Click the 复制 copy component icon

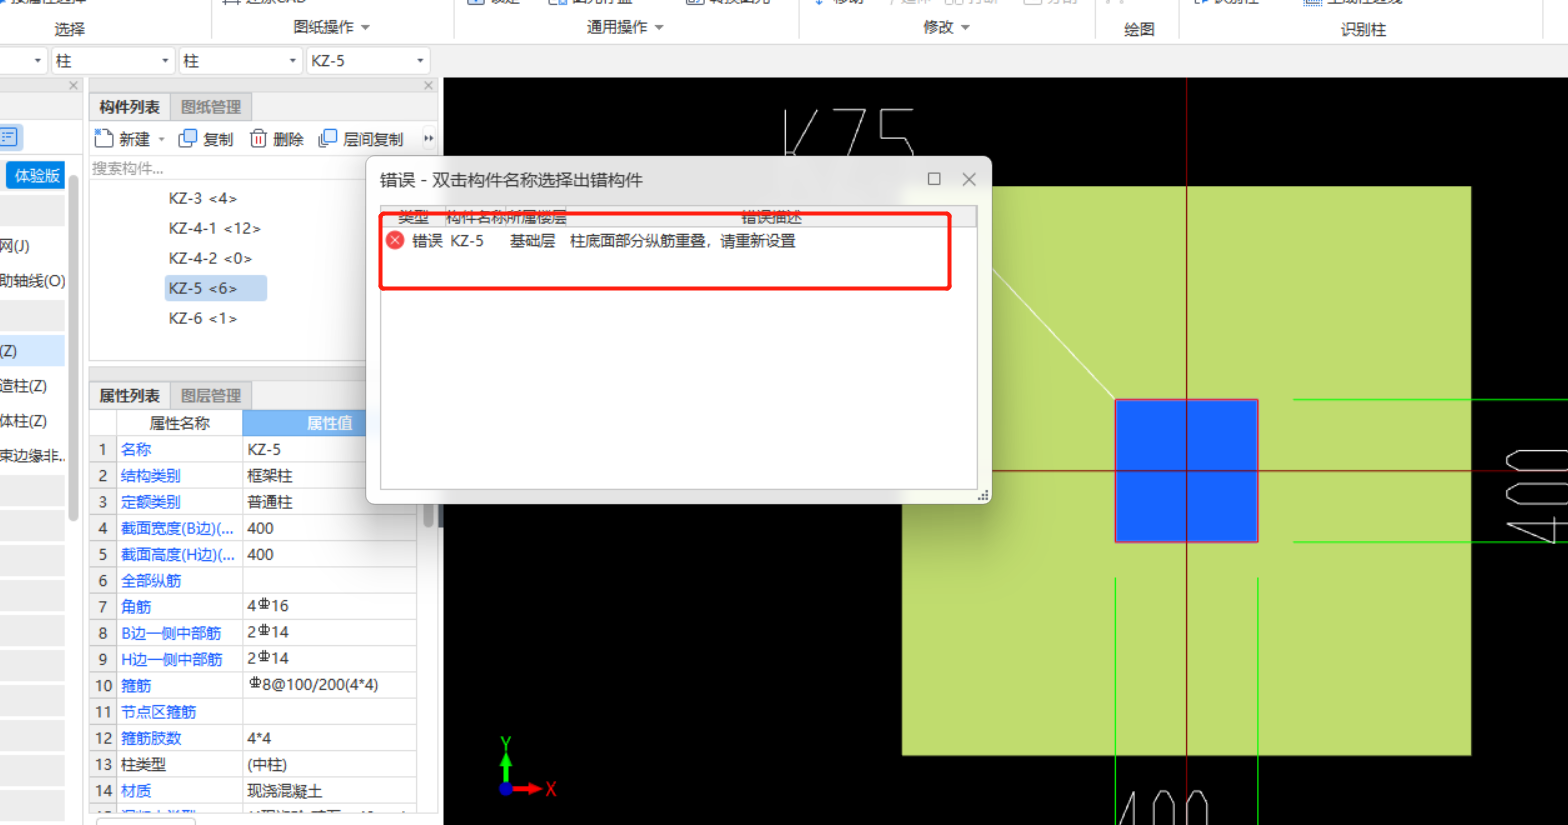(188, 138)
